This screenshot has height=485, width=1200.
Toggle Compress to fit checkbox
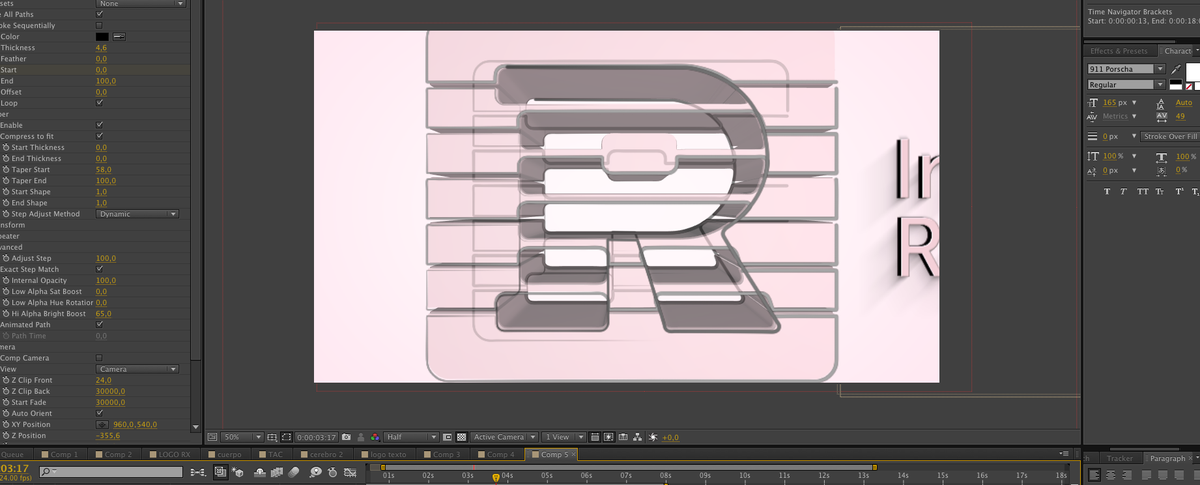(99, 136)
